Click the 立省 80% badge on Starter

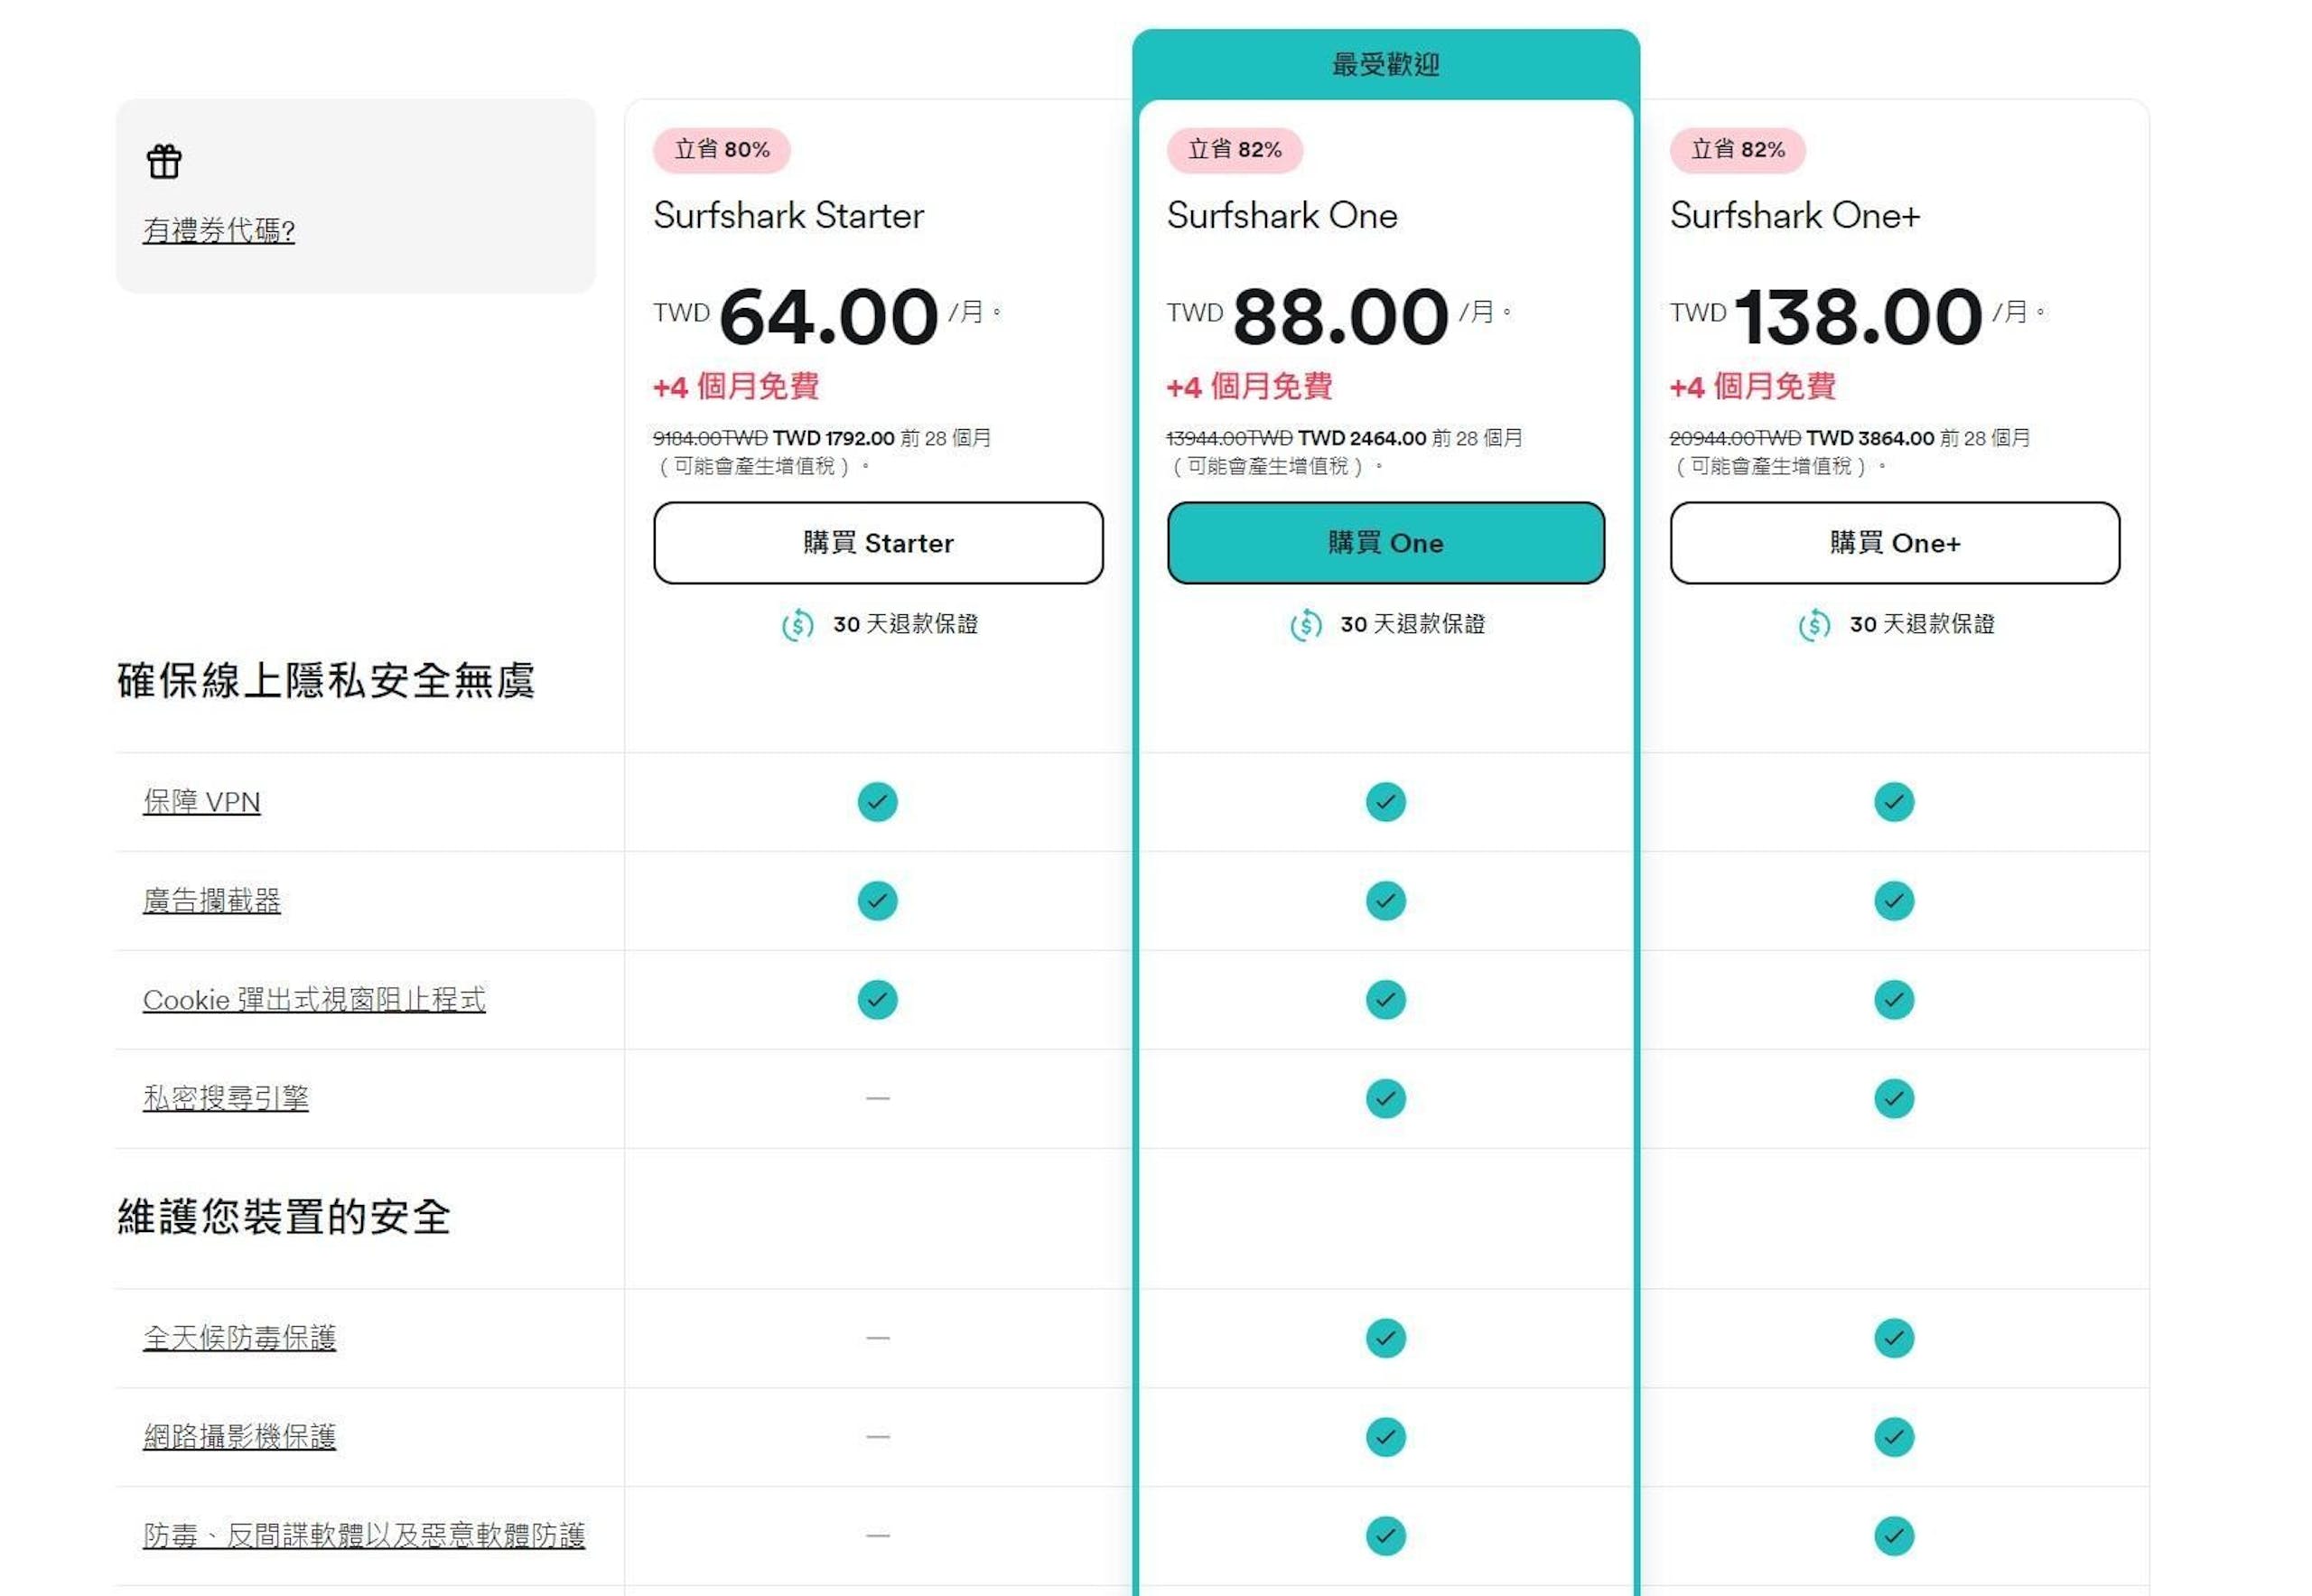tap(722, 150)
